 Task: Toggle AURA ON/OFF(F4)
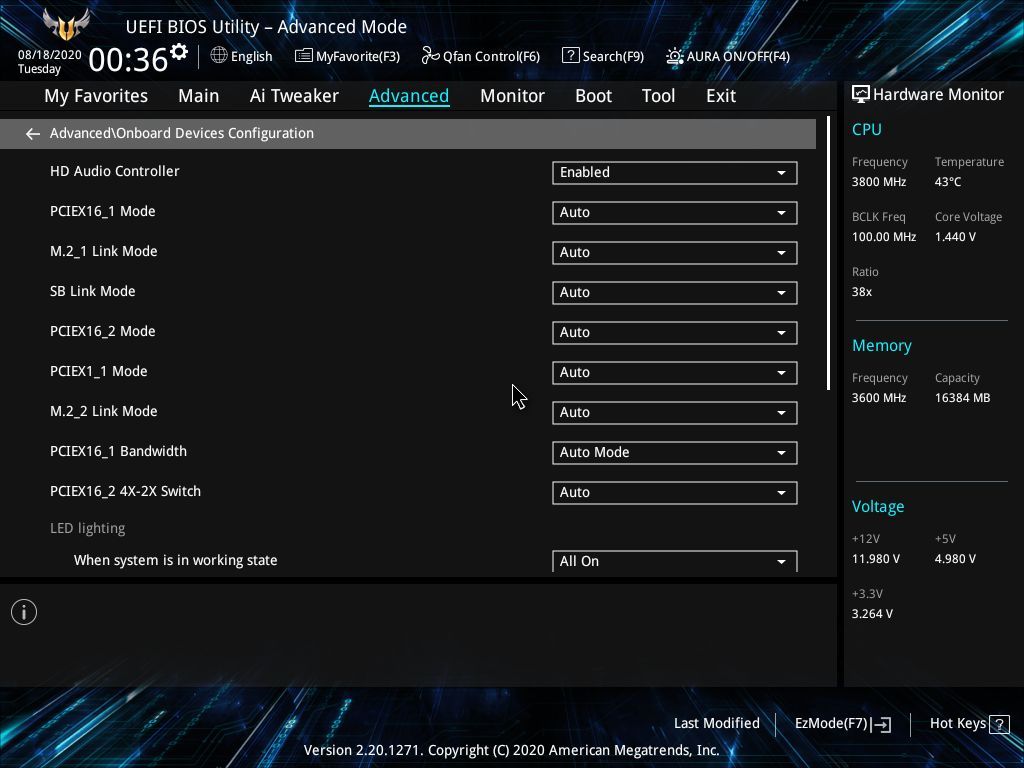click(x=728, y=56)
